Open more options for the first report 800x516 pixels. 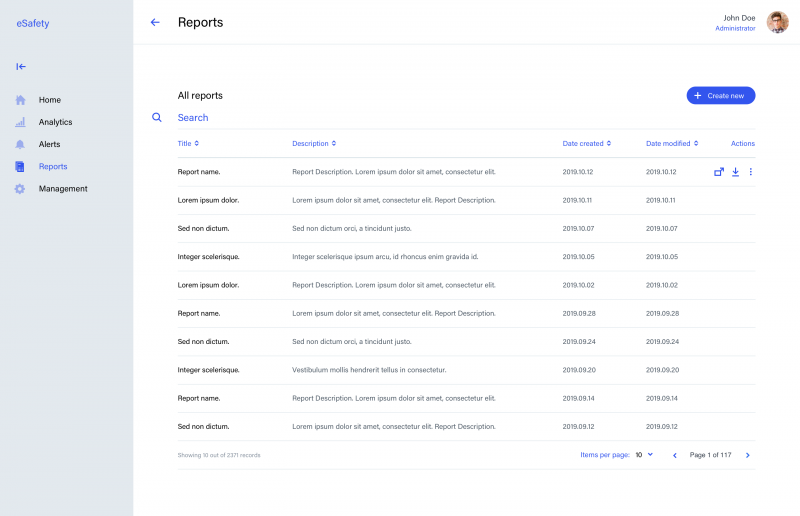coord(751,172)
